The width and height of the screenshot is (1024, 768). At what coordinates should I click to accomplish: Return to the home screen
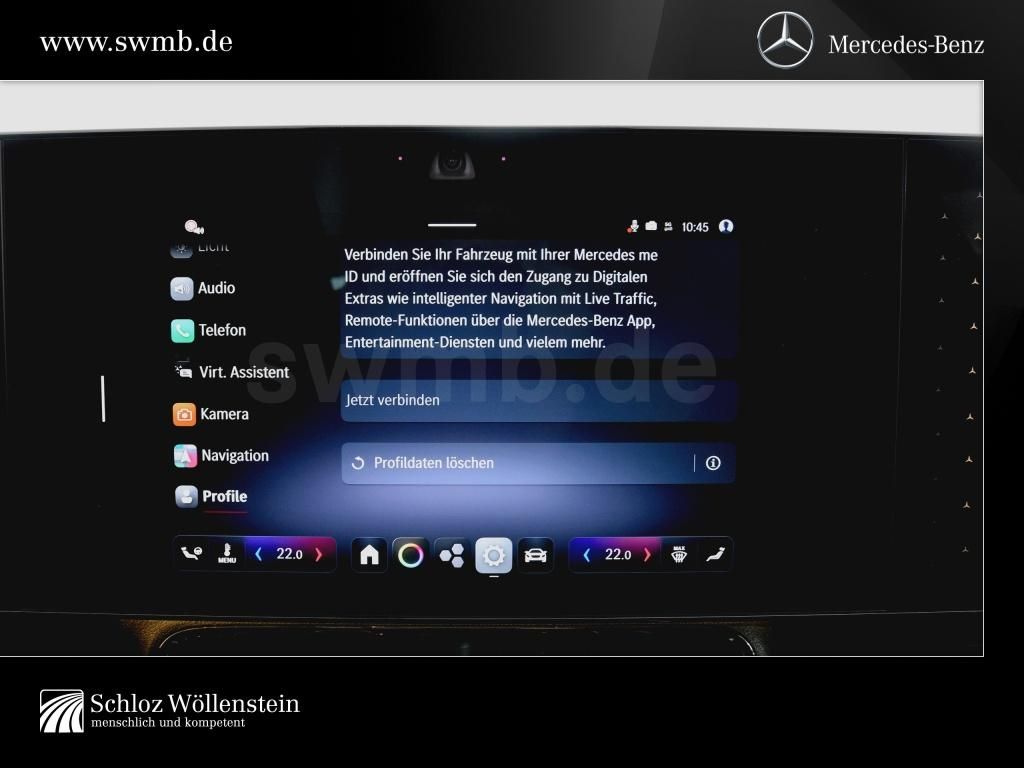tap(369, 554)
